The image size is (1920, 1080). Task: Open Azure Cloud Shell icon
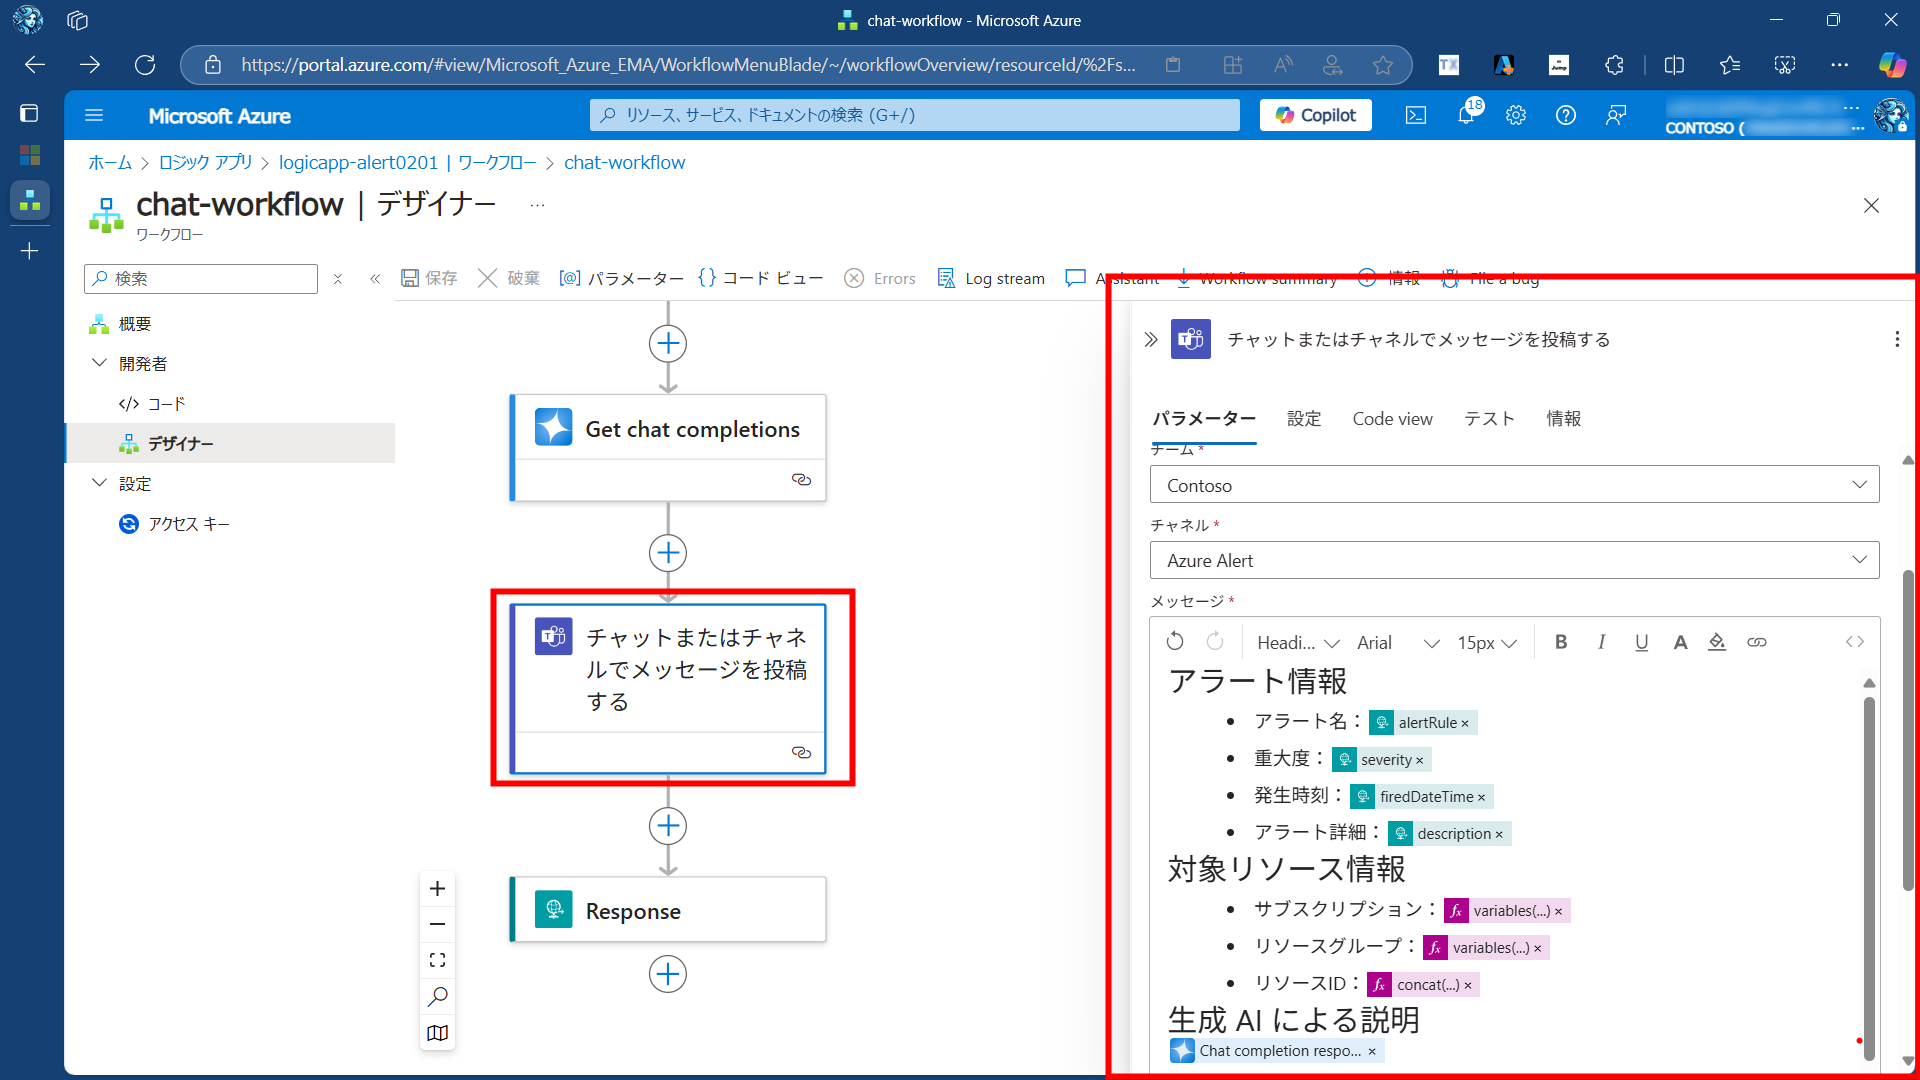[x=1416, y=115]
